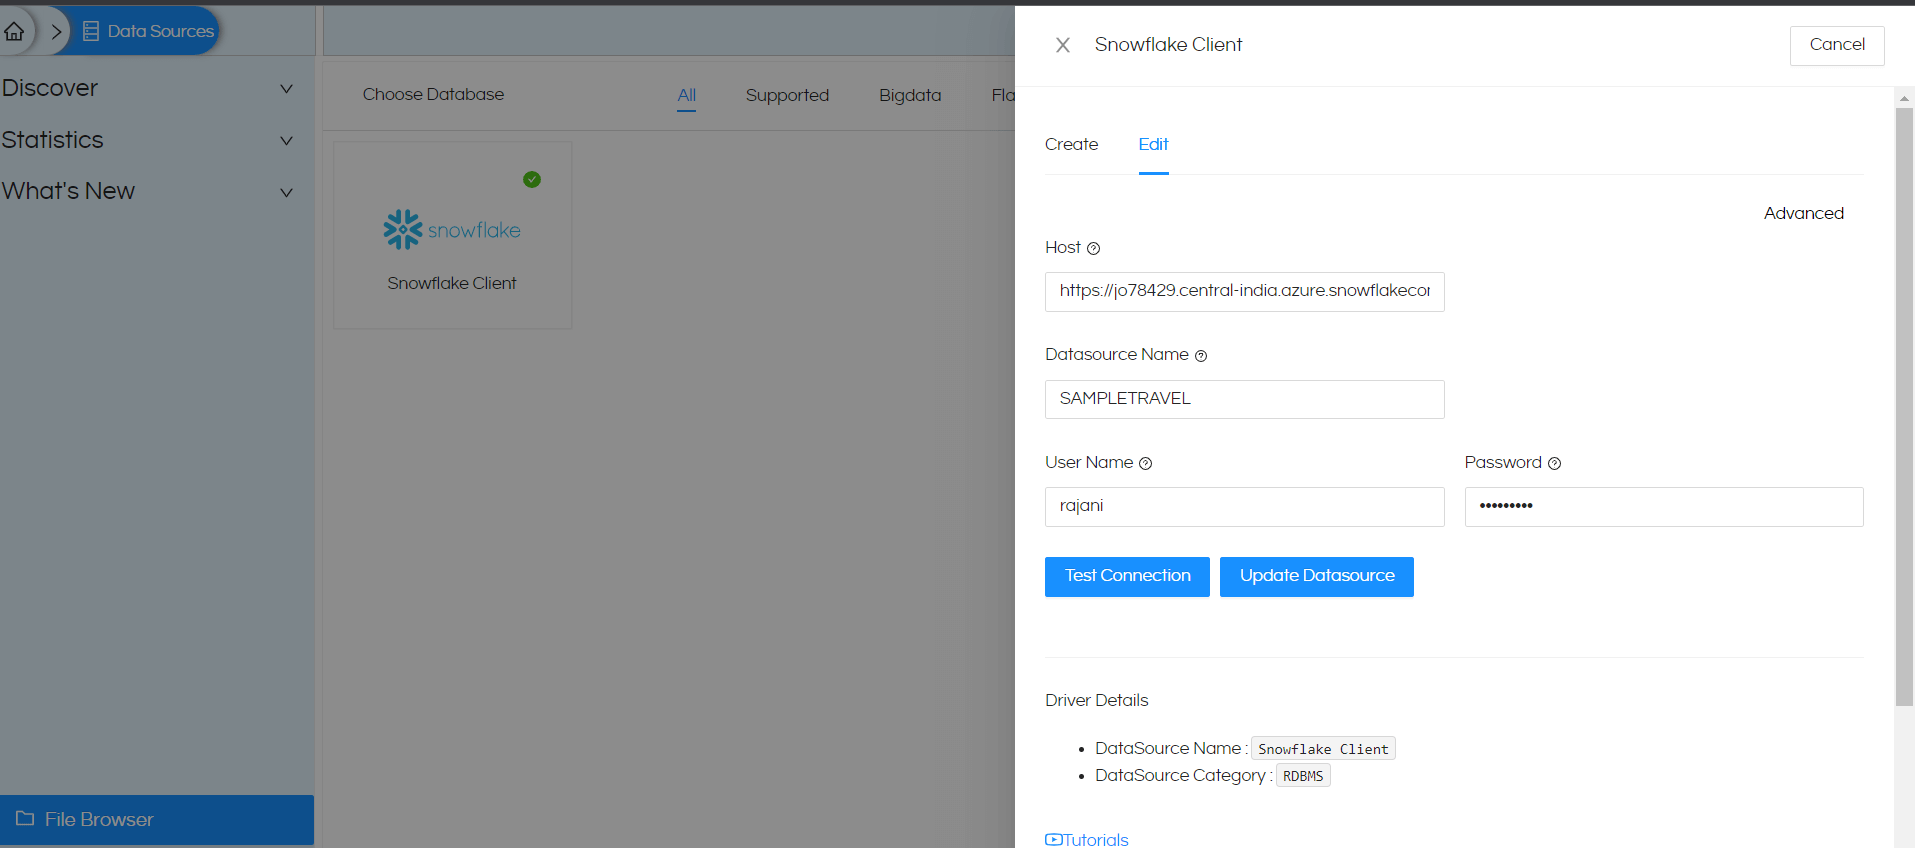The image size is (1915, 848).
Task: Click the File Browser folder icon
Action: [25, 818]
